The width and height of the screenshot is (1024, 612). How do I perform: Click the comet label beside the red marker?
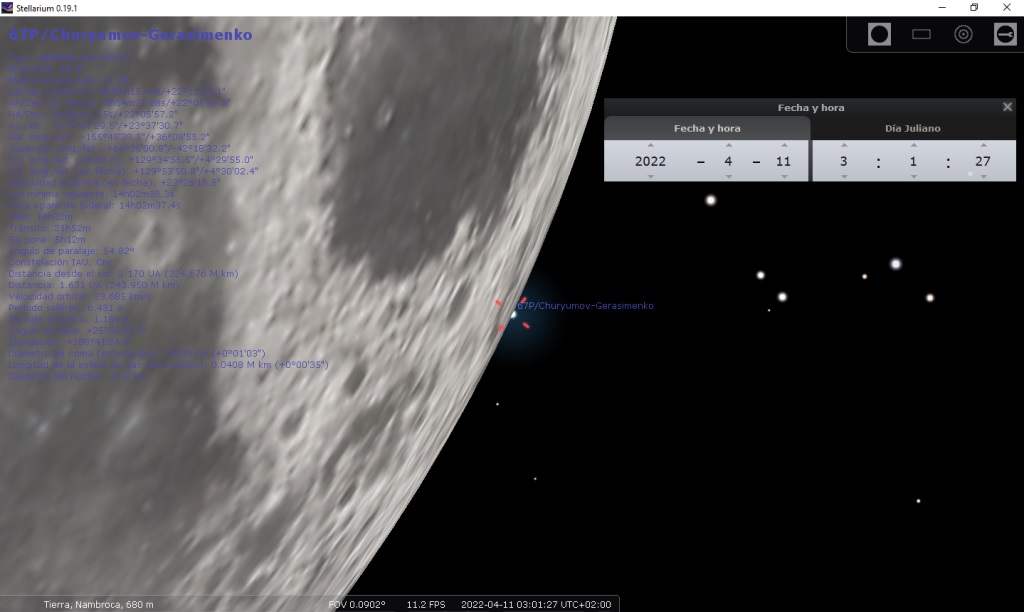click(586, 306)
